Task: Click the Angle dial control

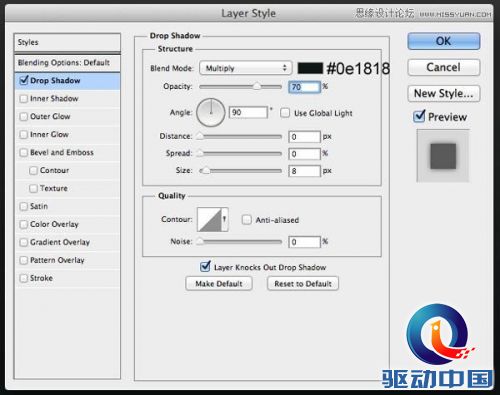Action: tap(211, 112)
